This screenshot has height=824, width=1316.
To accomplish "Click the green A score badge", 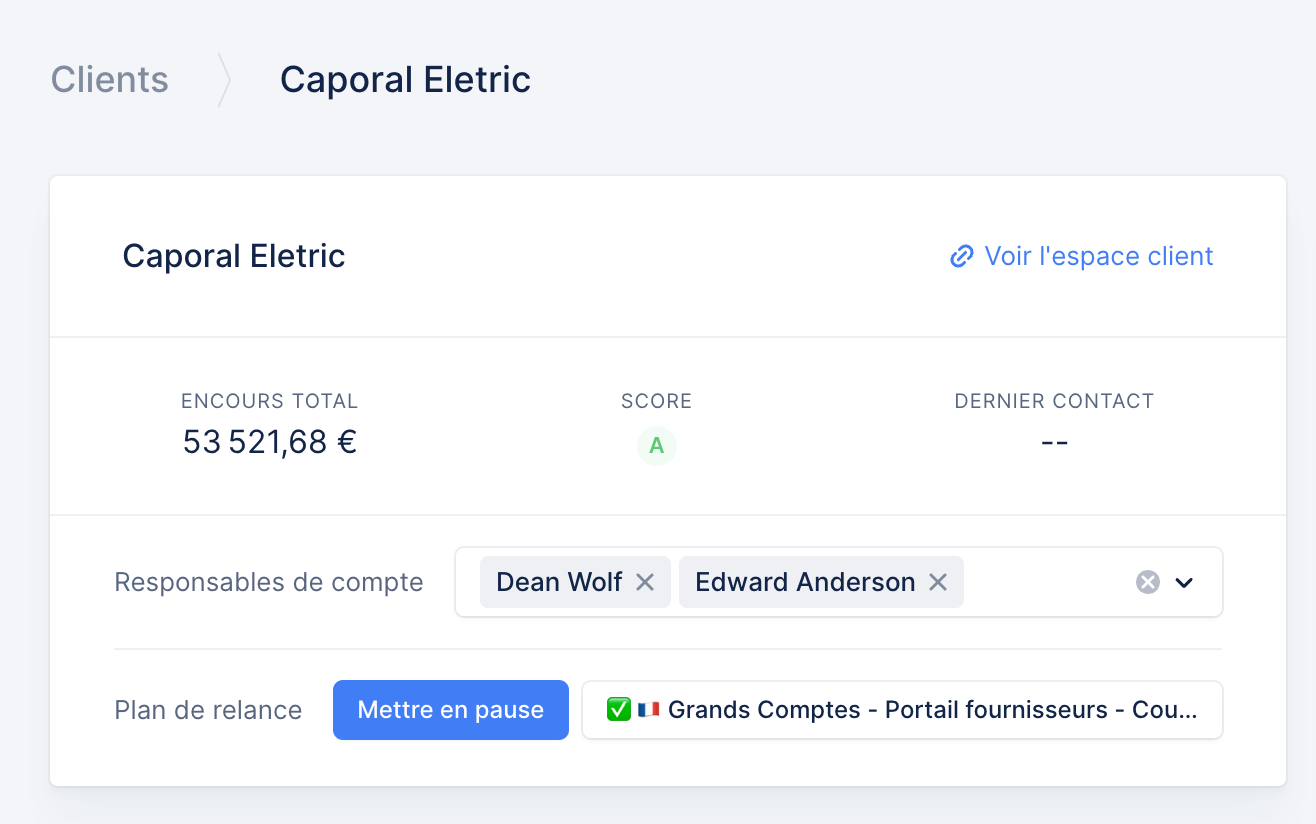I will coord(657,446).
